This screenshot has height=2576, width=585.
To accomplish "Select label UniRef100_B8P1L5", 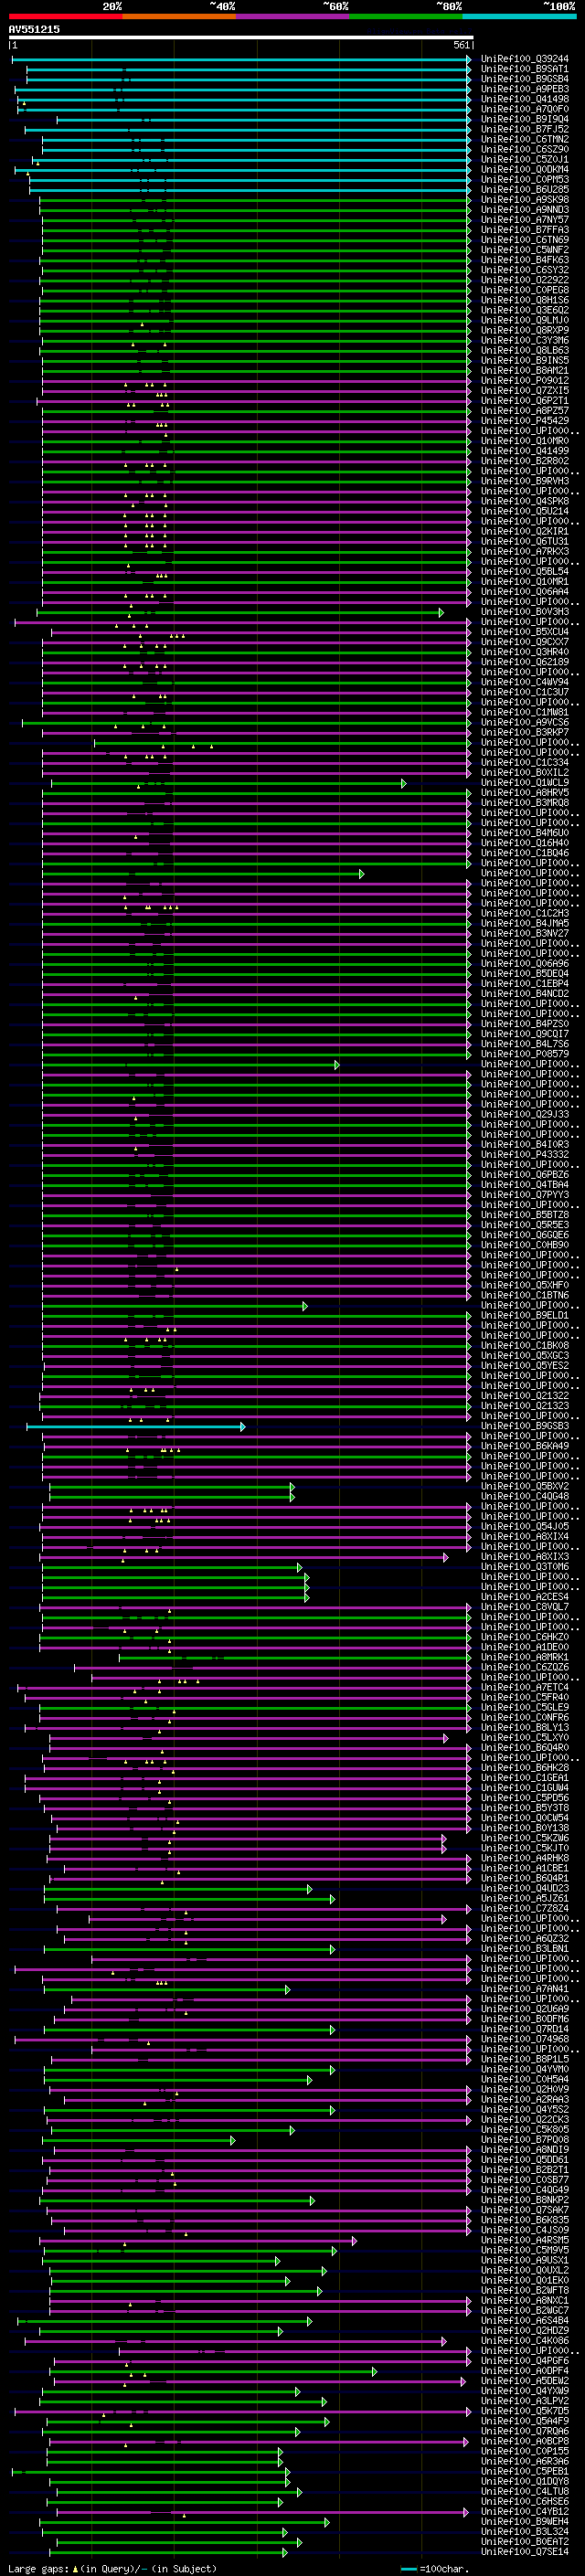I will pyautogui.click(x=524, y=2059).
